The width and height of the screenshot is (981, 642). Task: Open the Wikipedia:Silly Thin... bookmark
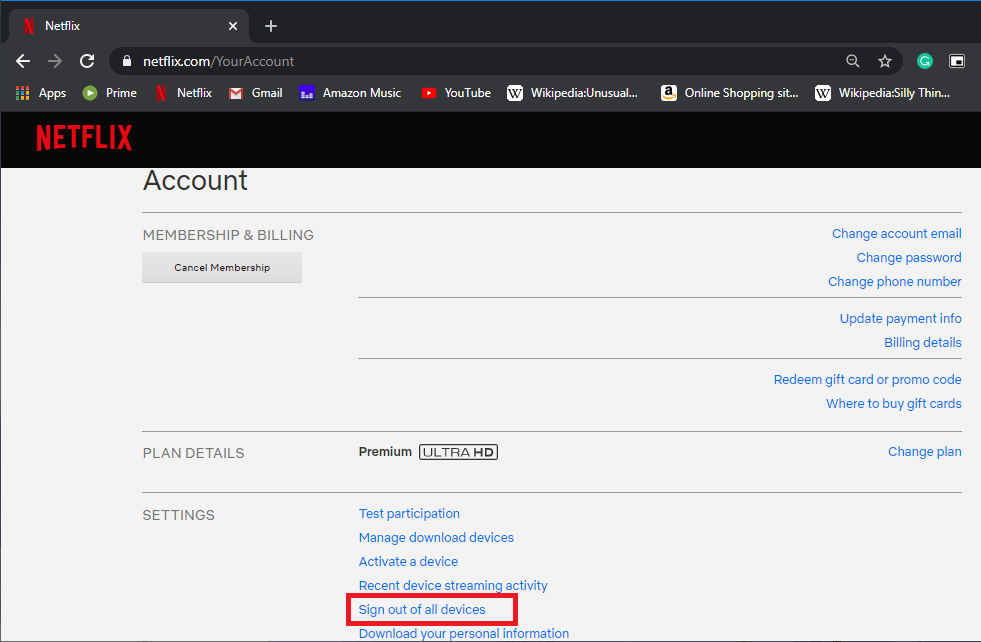[882, 93]
